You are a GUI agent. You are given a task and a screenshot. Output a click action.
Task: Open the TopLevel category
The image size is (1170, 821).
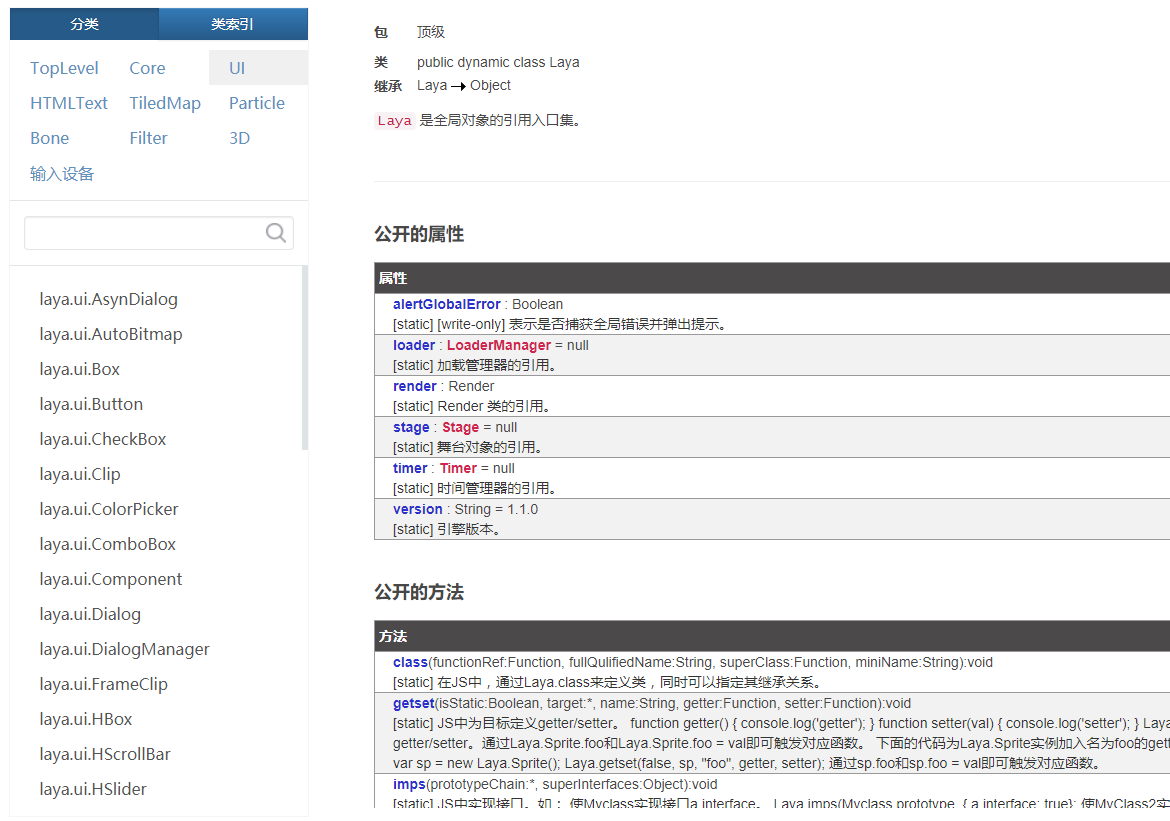[64, 68]
